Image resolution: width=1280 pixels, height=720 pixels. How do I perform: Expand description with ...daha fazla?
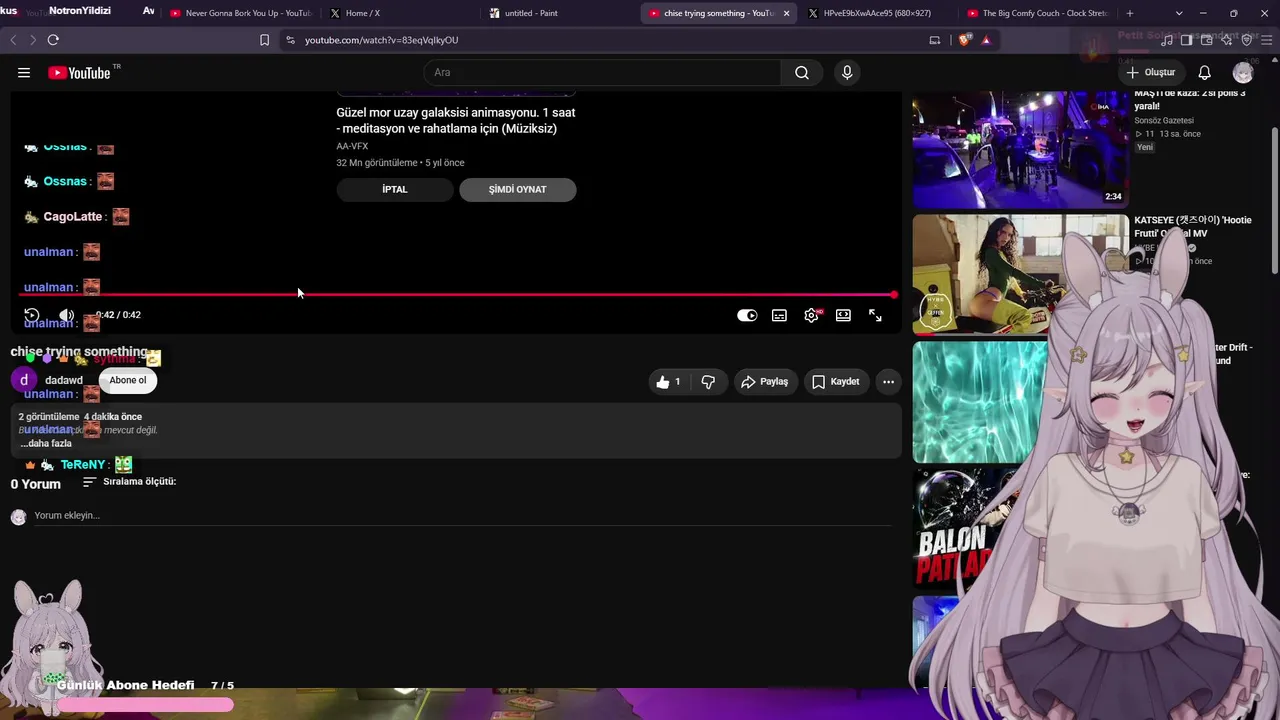pyautogui.click(x=46, y=443)
